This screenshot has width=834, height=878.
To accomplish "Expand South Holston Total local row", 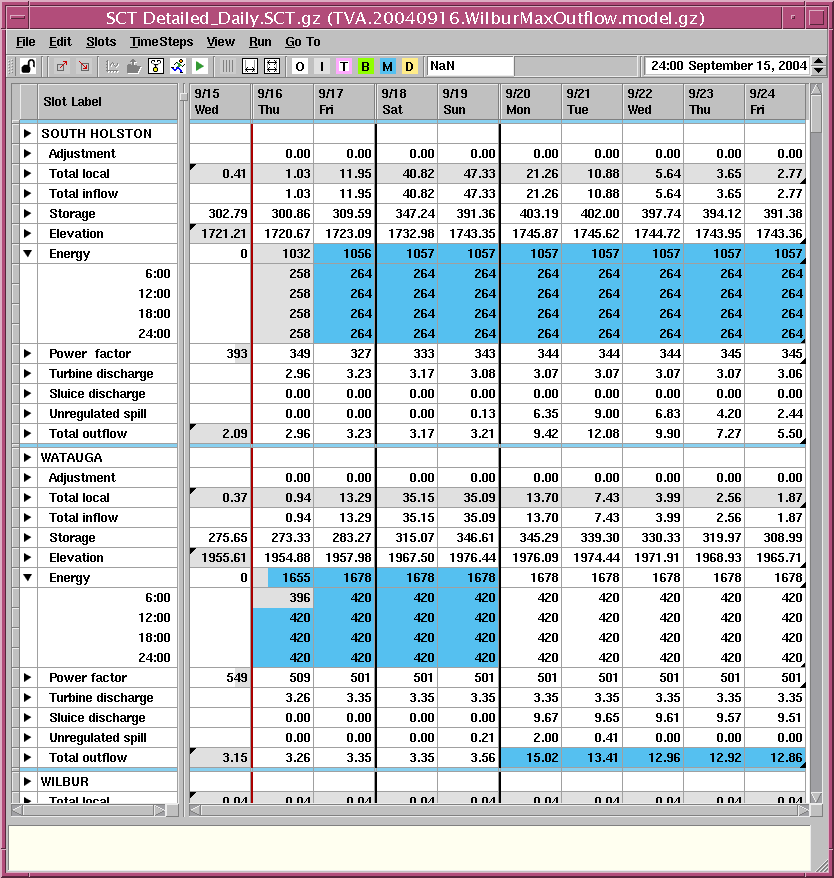I will click(x=27, y=174).
